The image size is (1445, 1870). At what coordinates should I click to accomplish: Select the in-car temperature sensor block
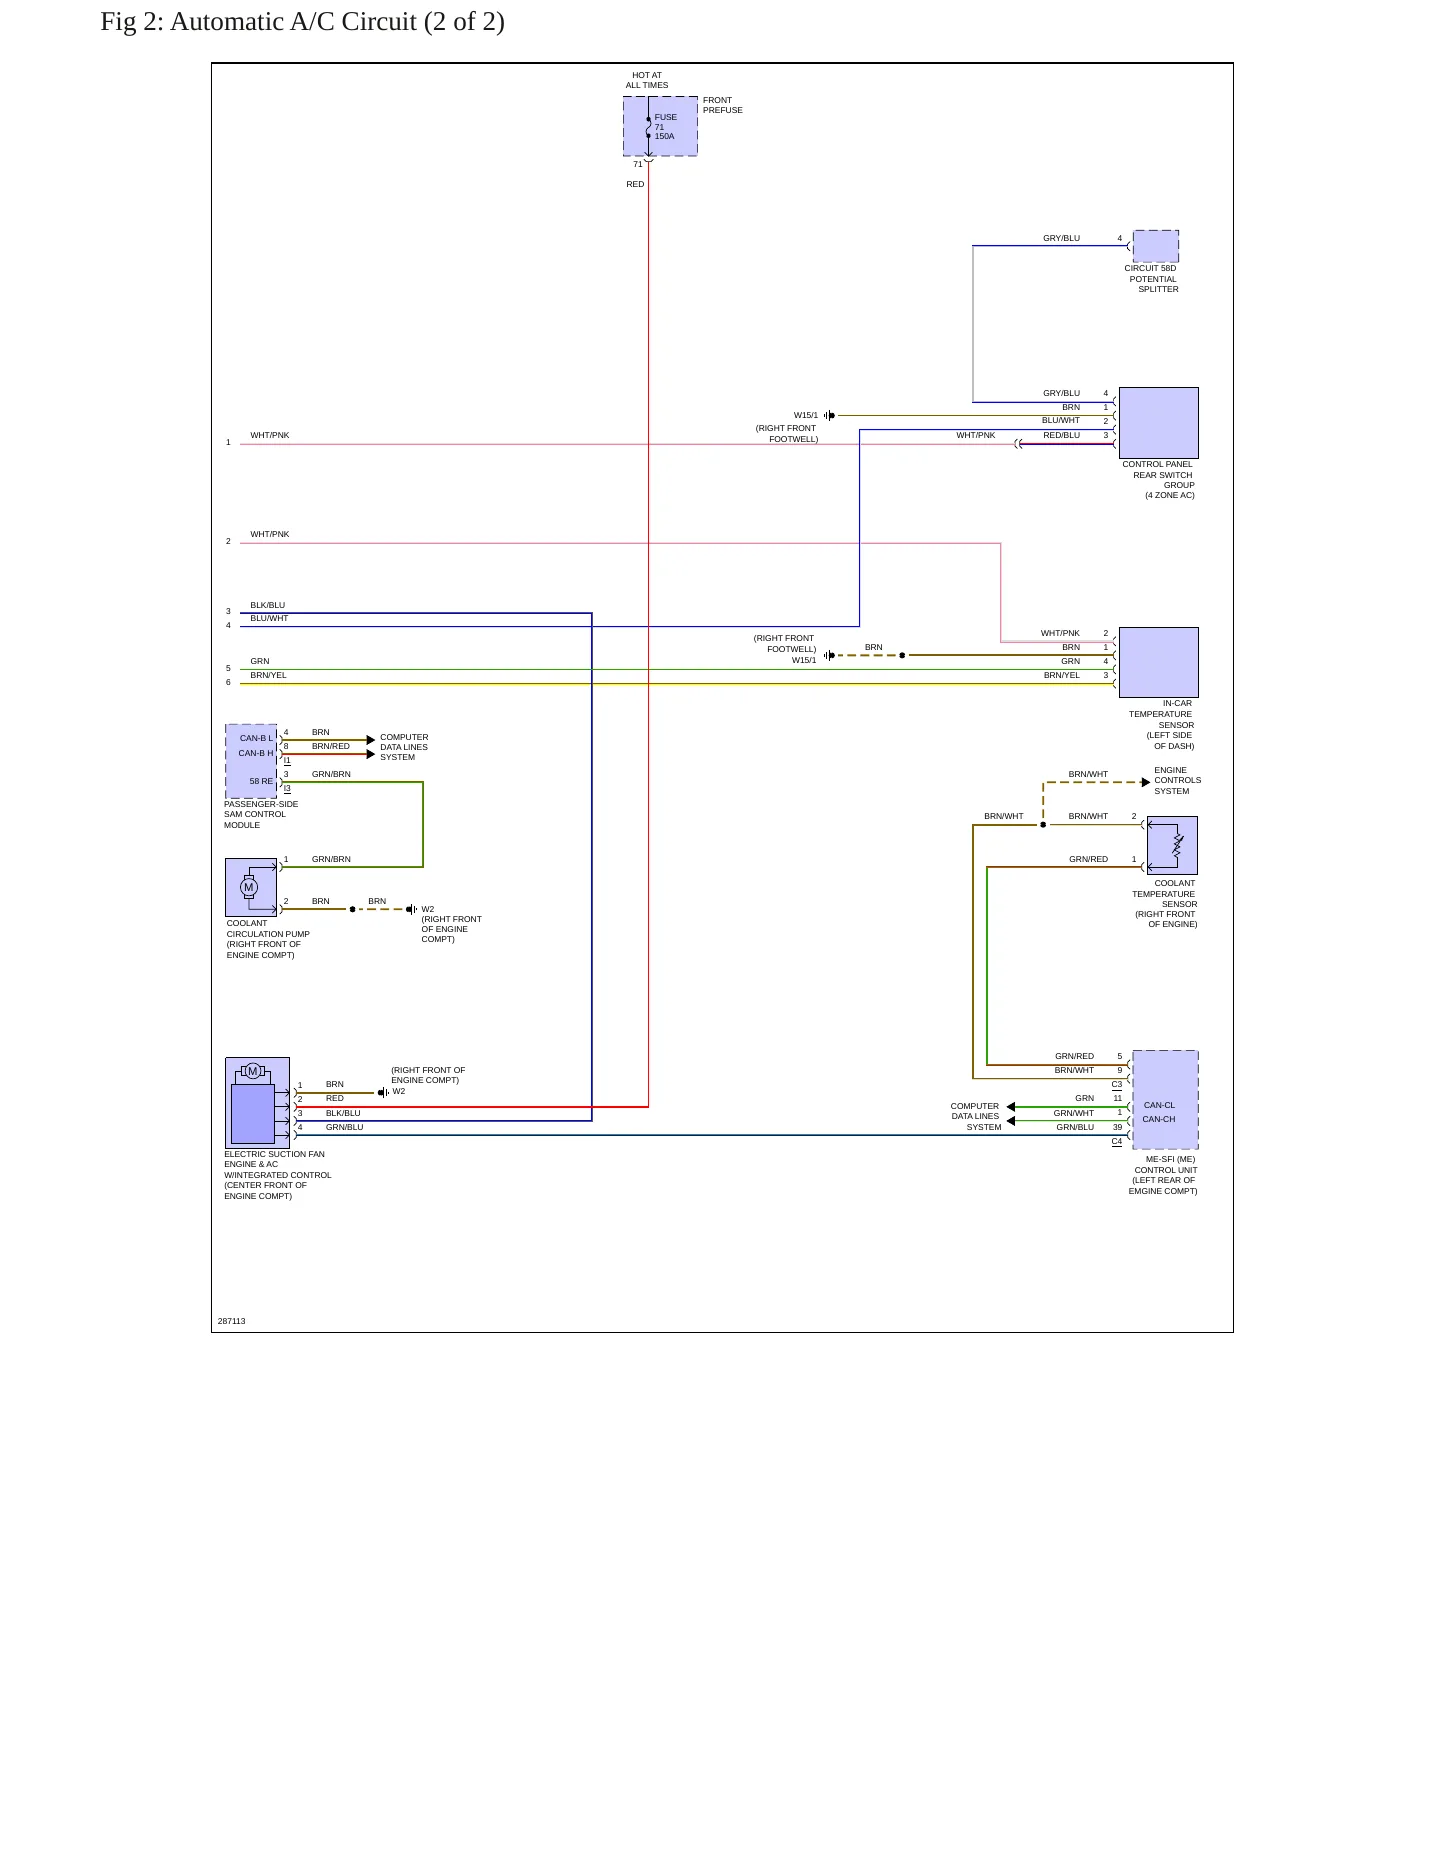point(1158,662)
